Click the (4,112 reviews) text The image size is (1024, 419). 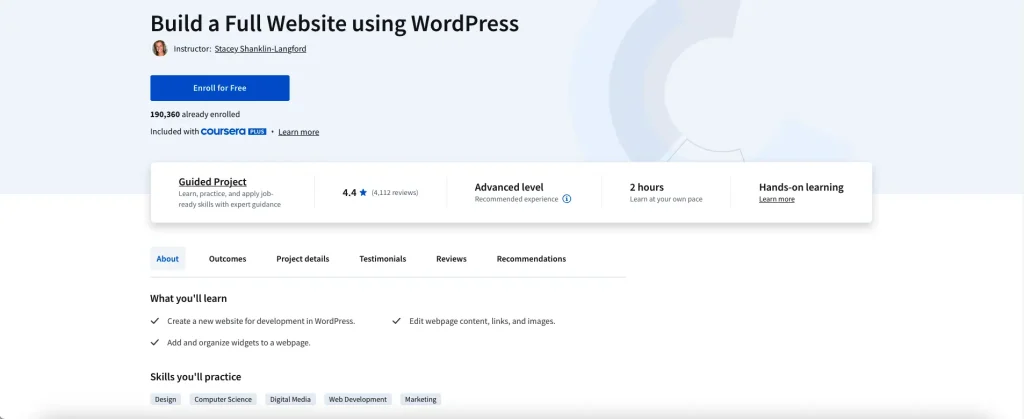tap(395, 193)
